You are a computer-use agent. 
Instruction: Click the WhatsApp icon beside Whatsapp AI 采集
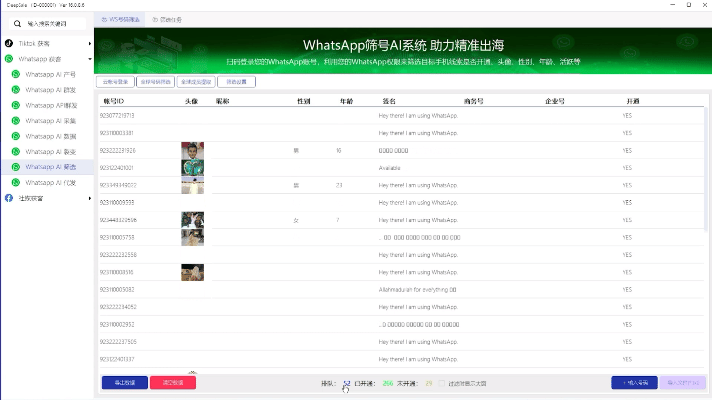pos(16,120)
